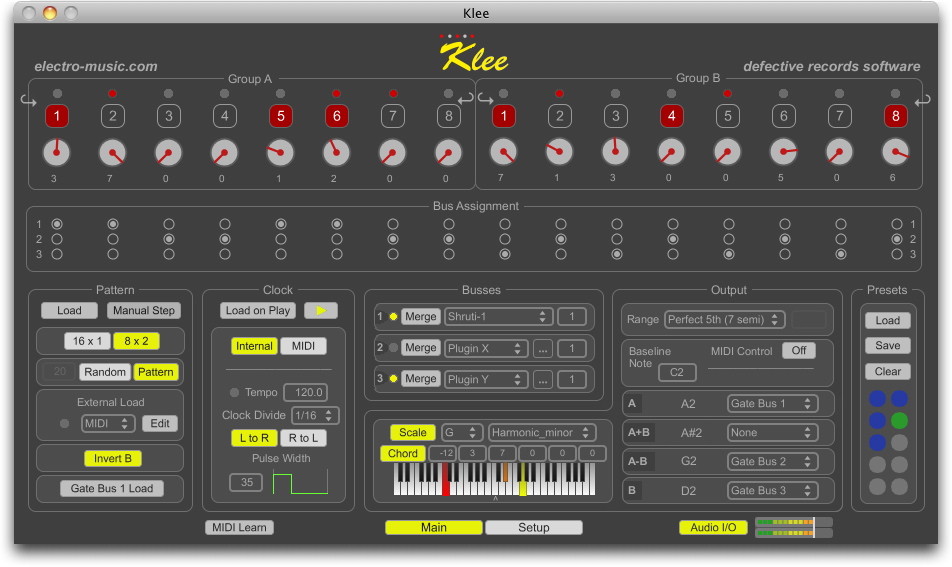The image size is (952, 567).
Task: Select the 16 x 1 pattern mode
Action: [x=87, y=341]
